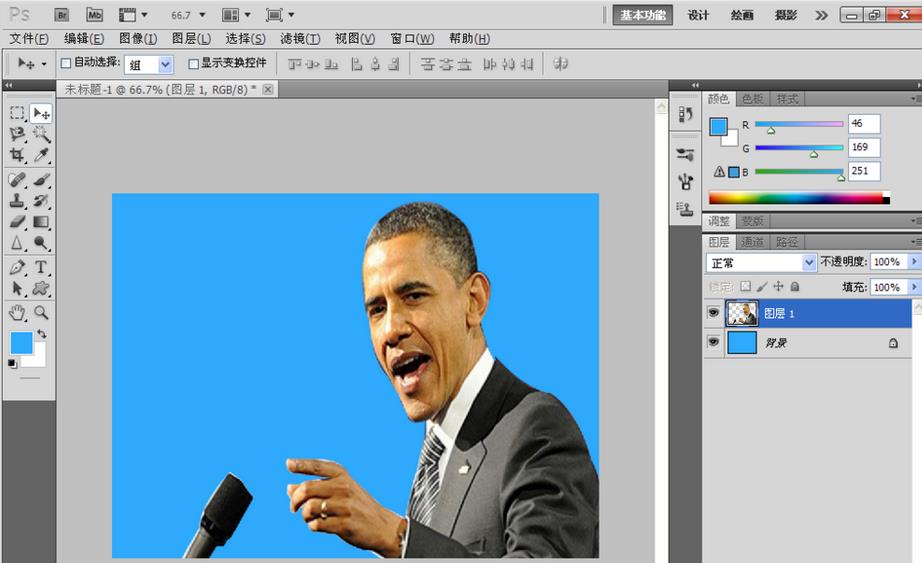Image resolution: width=922 pixels, height=563 pixels.
Task: Pick the Horizontal Type tool
Action: point(41,267)
